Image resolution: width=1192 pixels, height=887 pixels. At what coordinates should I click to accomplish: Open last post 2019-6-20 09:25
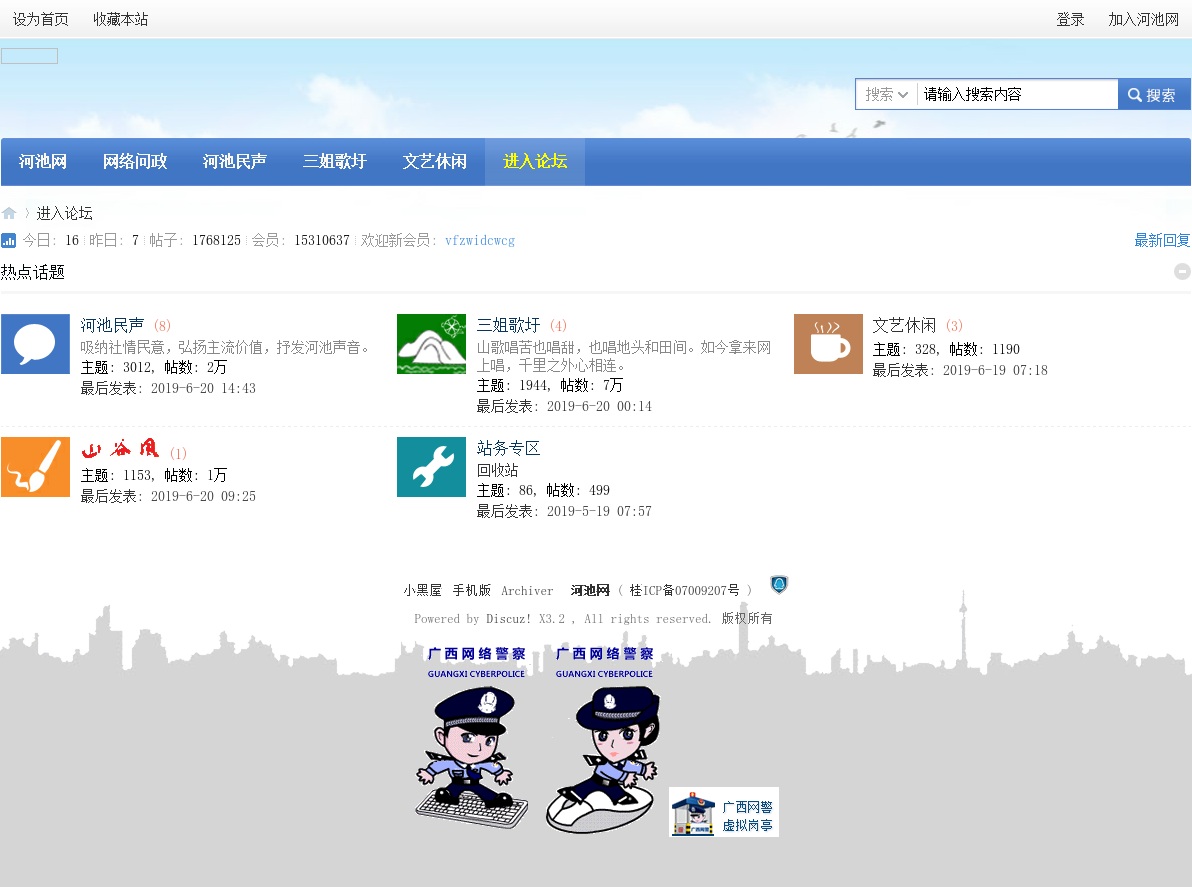(204, 496)
